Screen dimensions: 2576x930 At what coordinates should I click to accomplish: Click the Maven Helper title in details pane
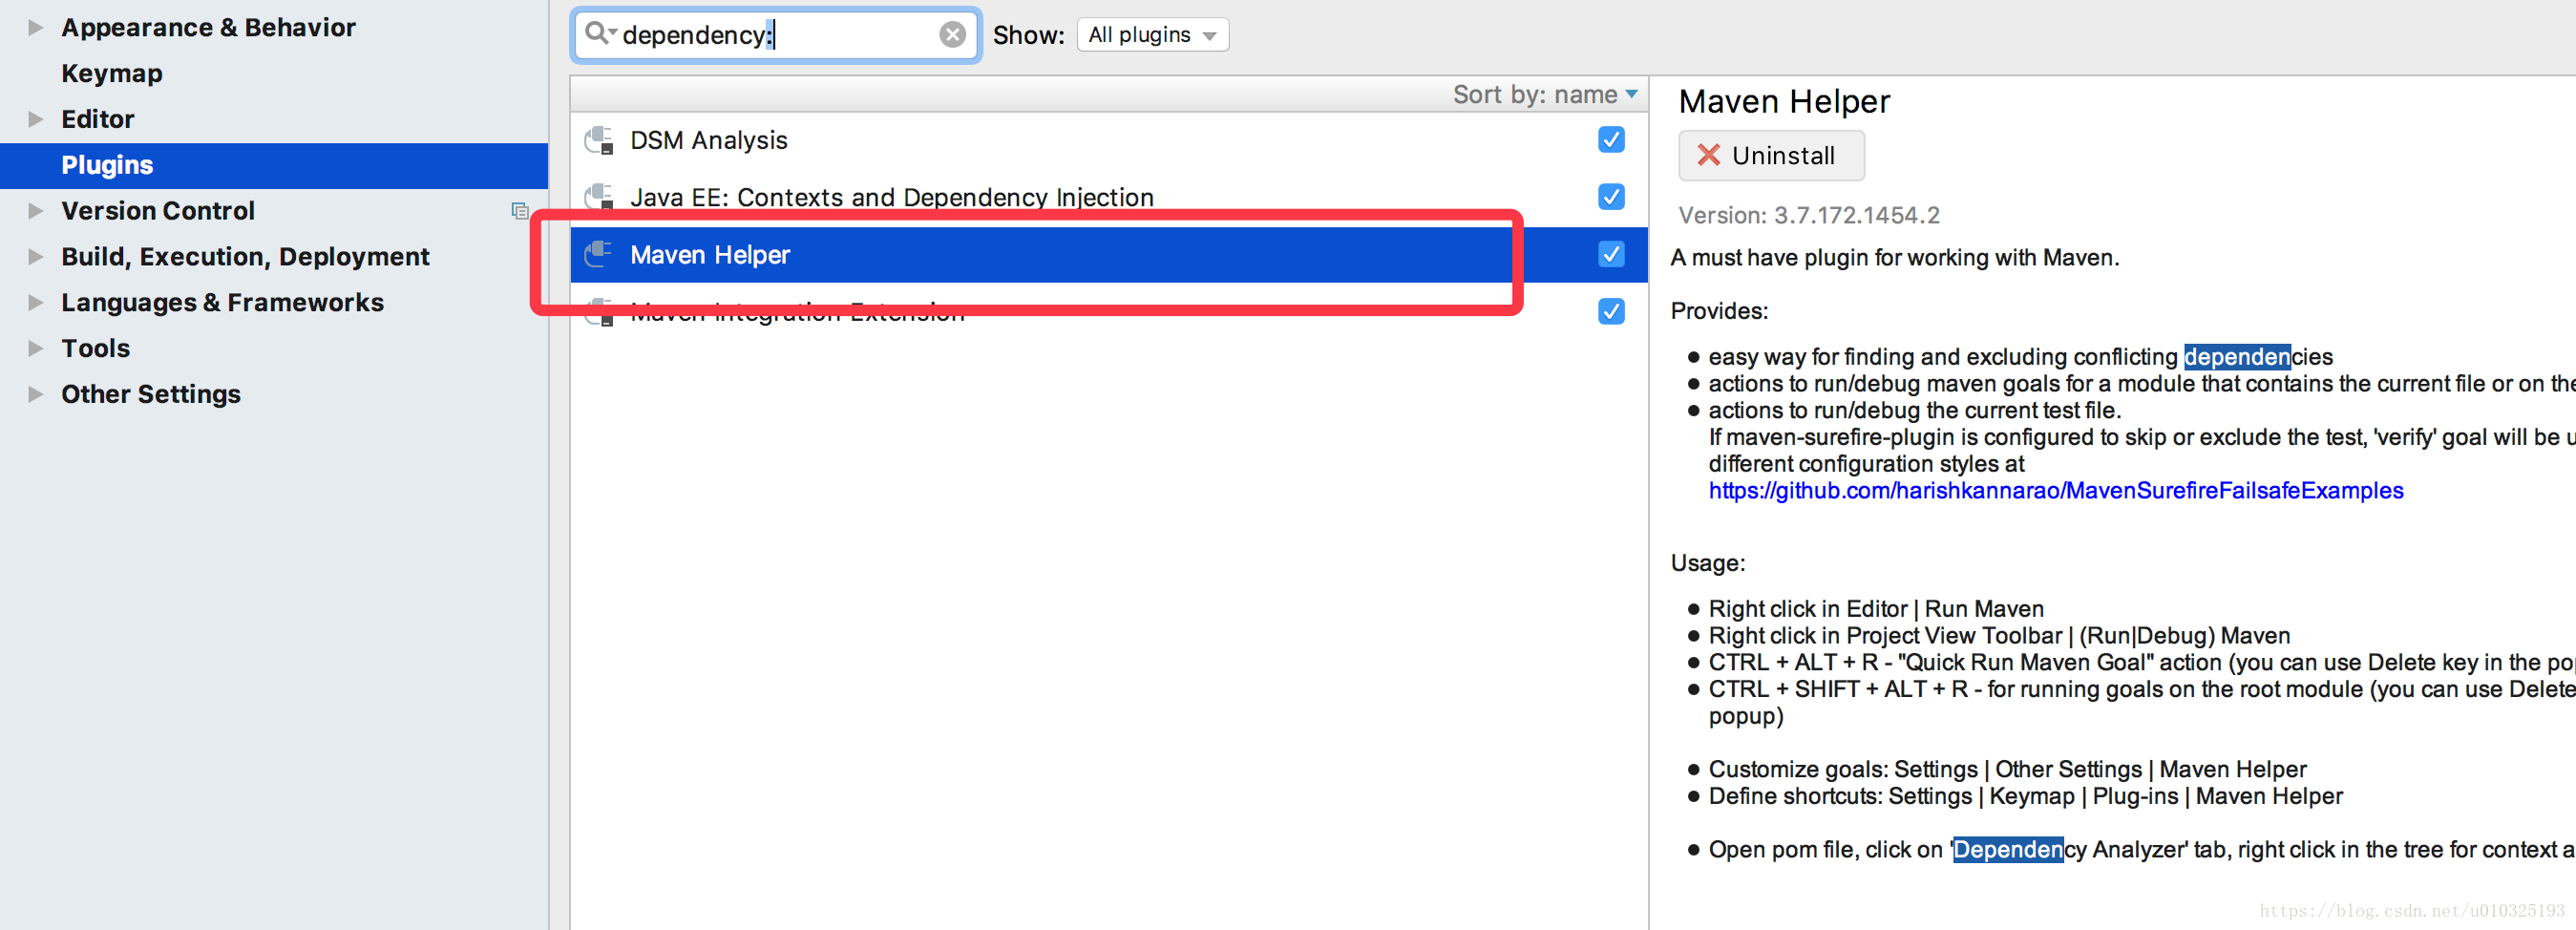tap(1784, 101)
